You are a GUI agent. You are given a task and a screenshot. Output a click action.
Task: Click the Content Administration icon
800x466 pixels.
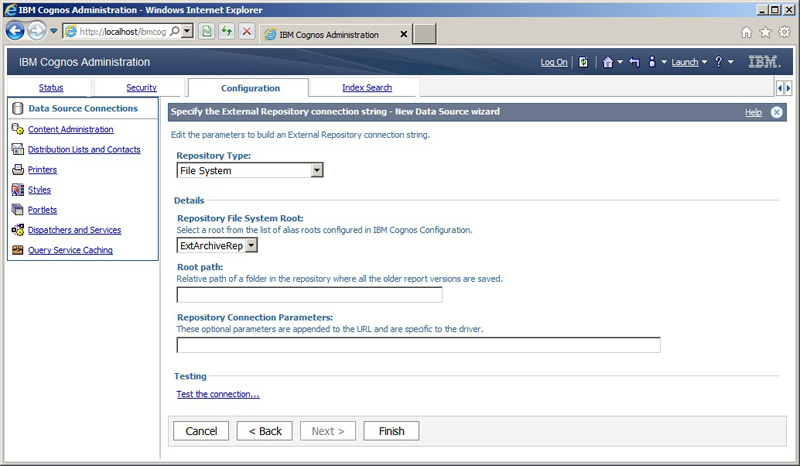click(x=17, y=129)
